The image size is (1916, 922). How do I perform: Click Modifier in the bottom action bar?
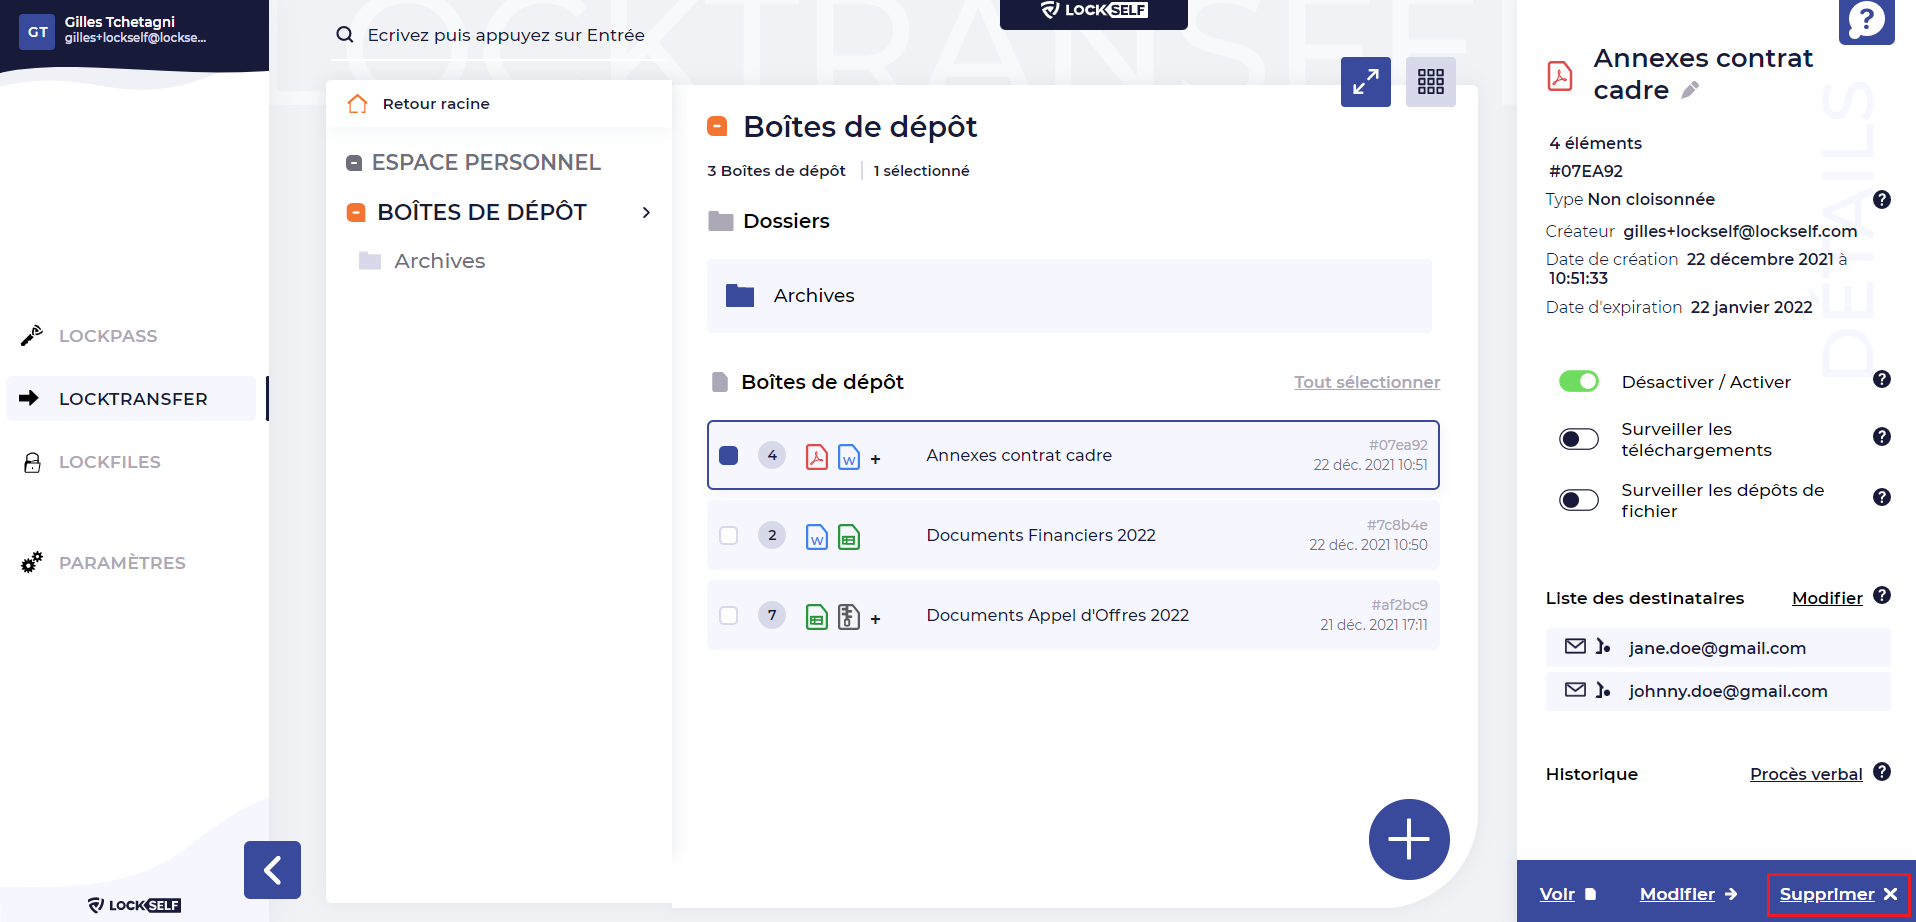click(1689, 894)
